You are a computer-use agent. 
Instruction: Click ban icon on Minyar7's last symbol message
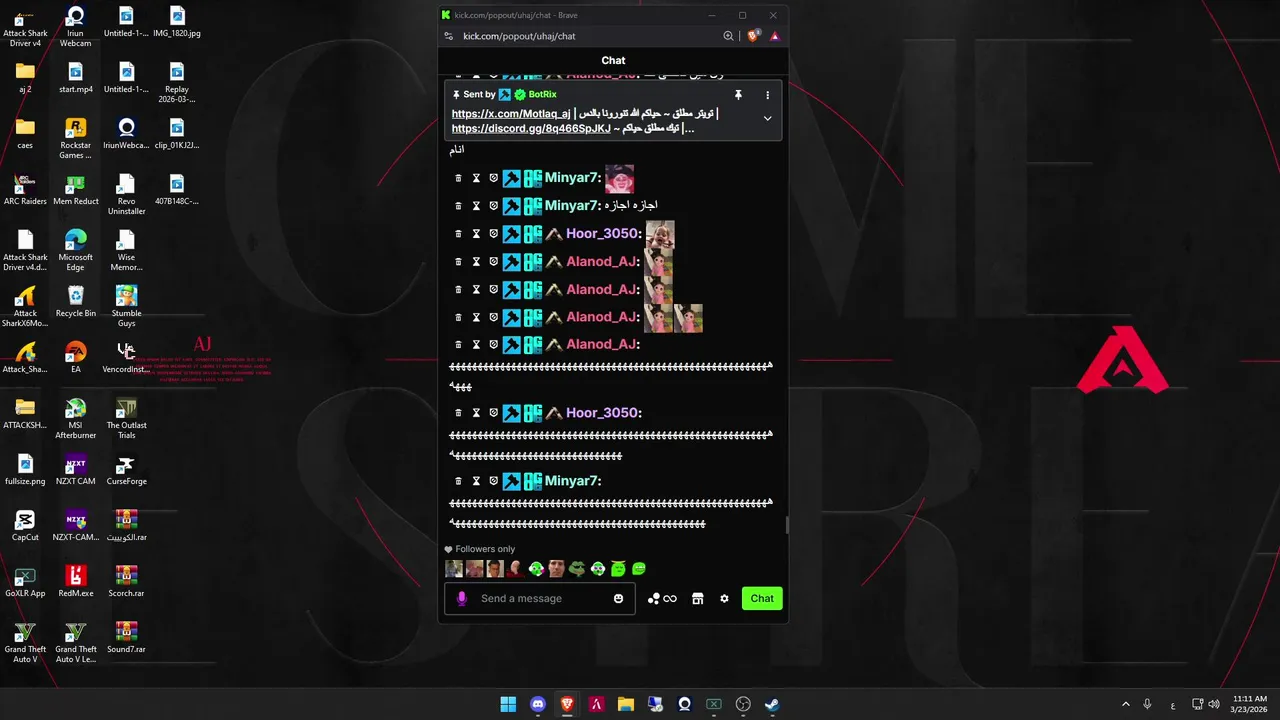493,481
